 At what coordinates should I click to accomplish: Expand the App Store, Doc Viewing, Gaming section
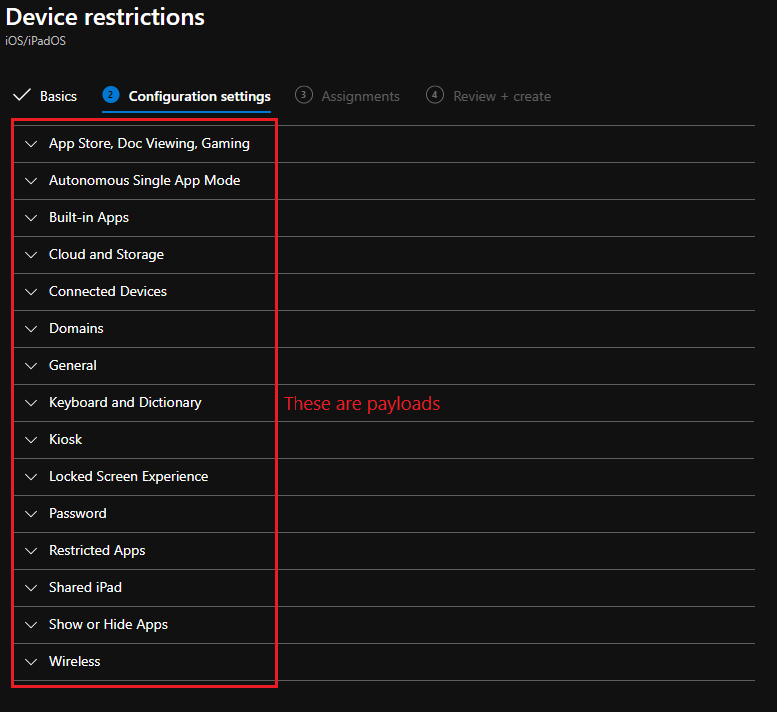click(x=149, y=144)
